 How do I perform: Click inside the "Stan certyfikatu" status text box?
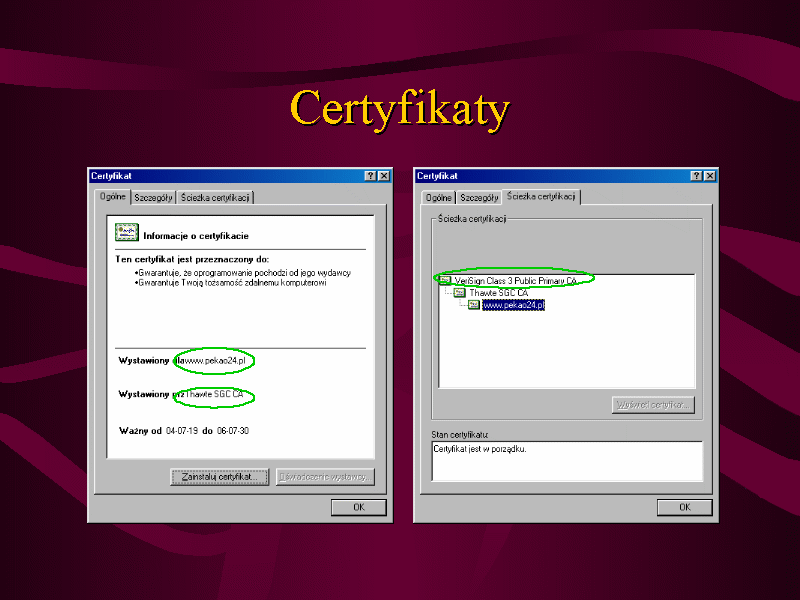567,461
